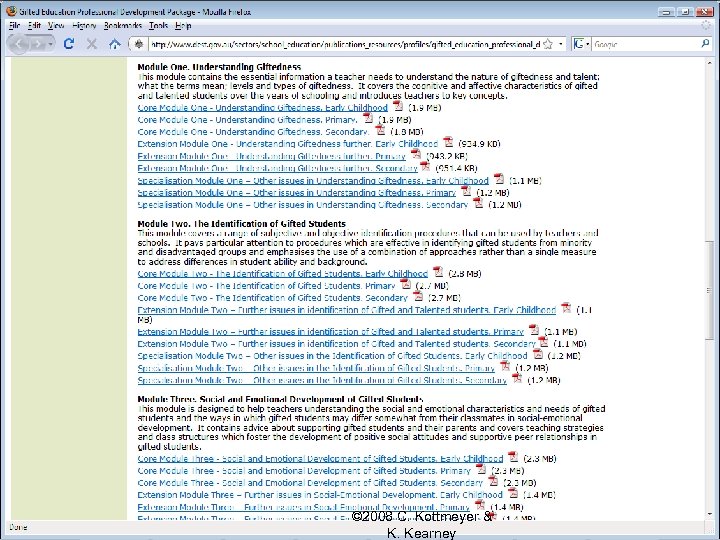Click PDF icon for Core Module Three Primary
The height and width of the screenshot is (540, 720).
tap(480, 469)
